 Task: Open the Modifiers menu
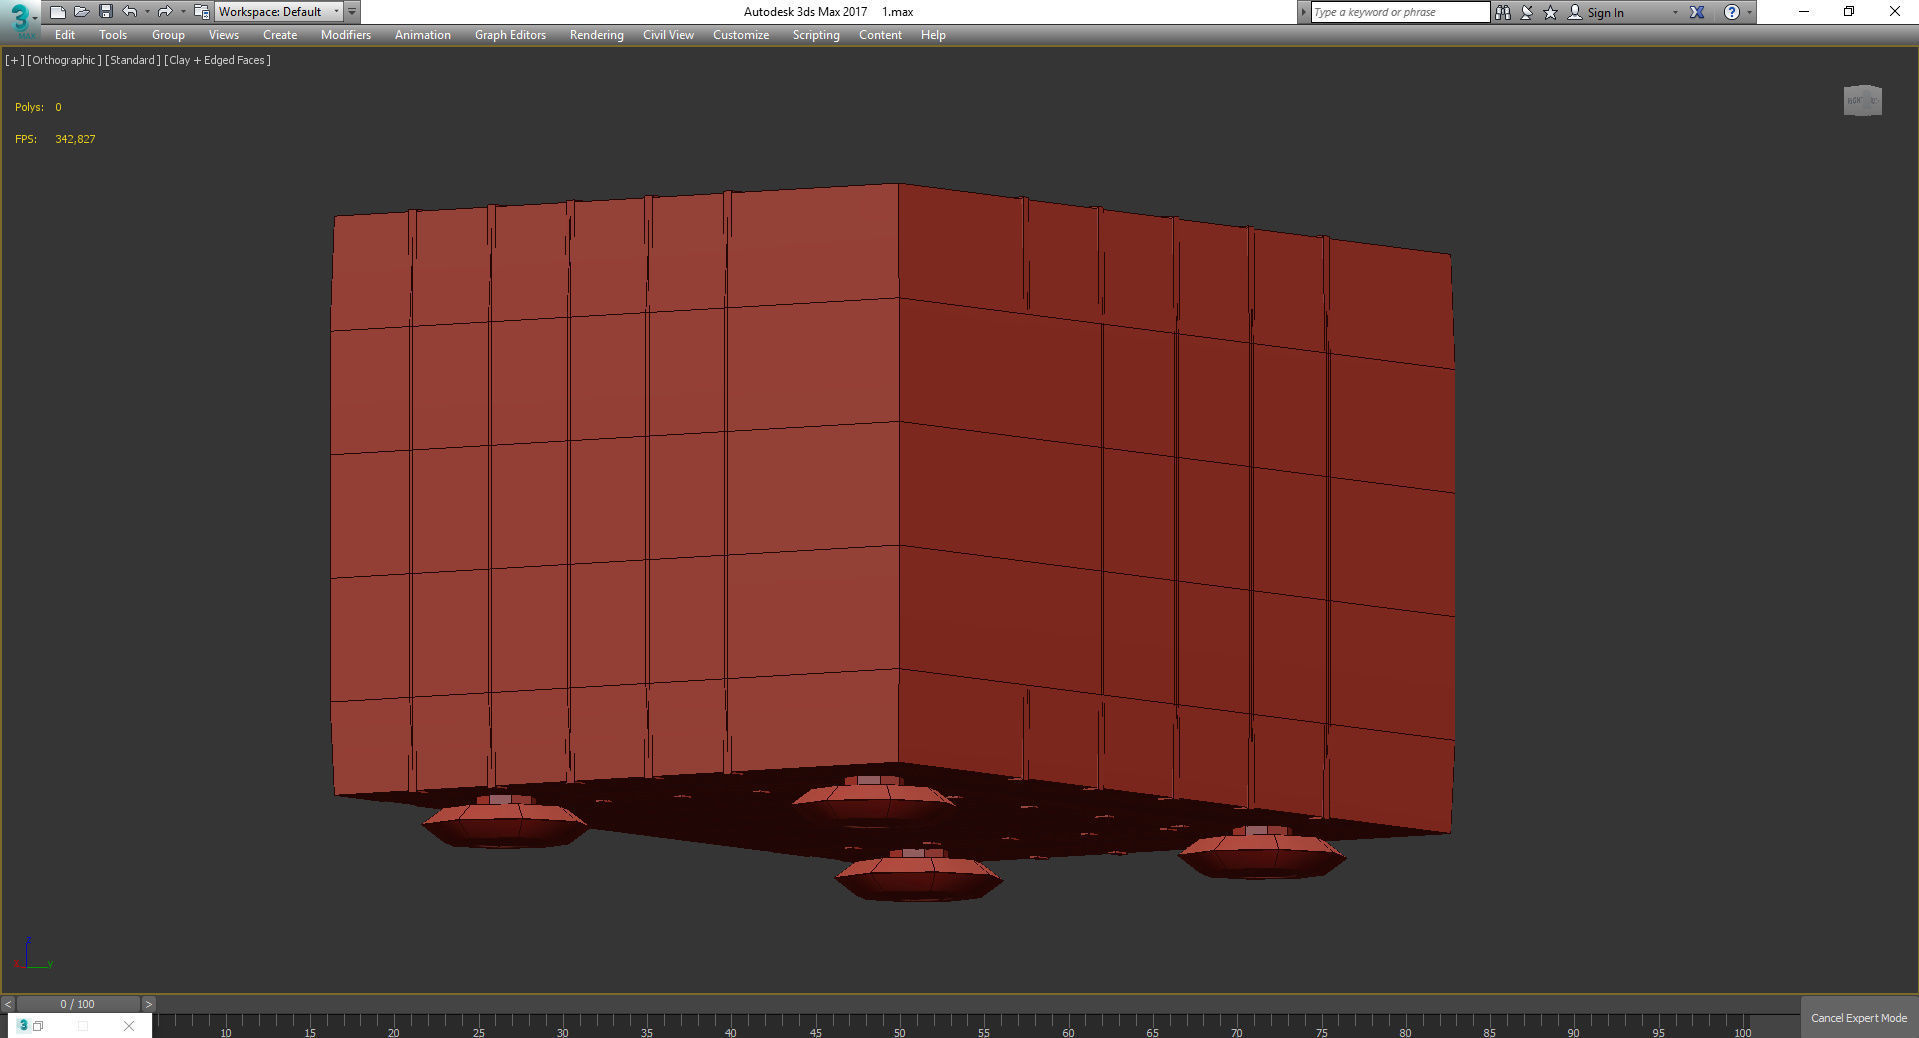pos(346,35)
